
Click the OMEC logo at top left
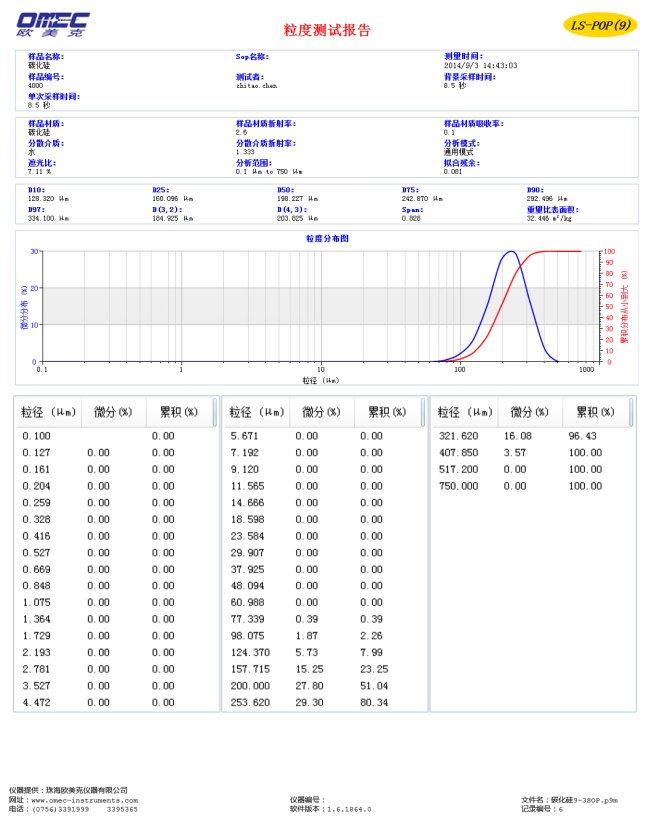pos(53,25)
